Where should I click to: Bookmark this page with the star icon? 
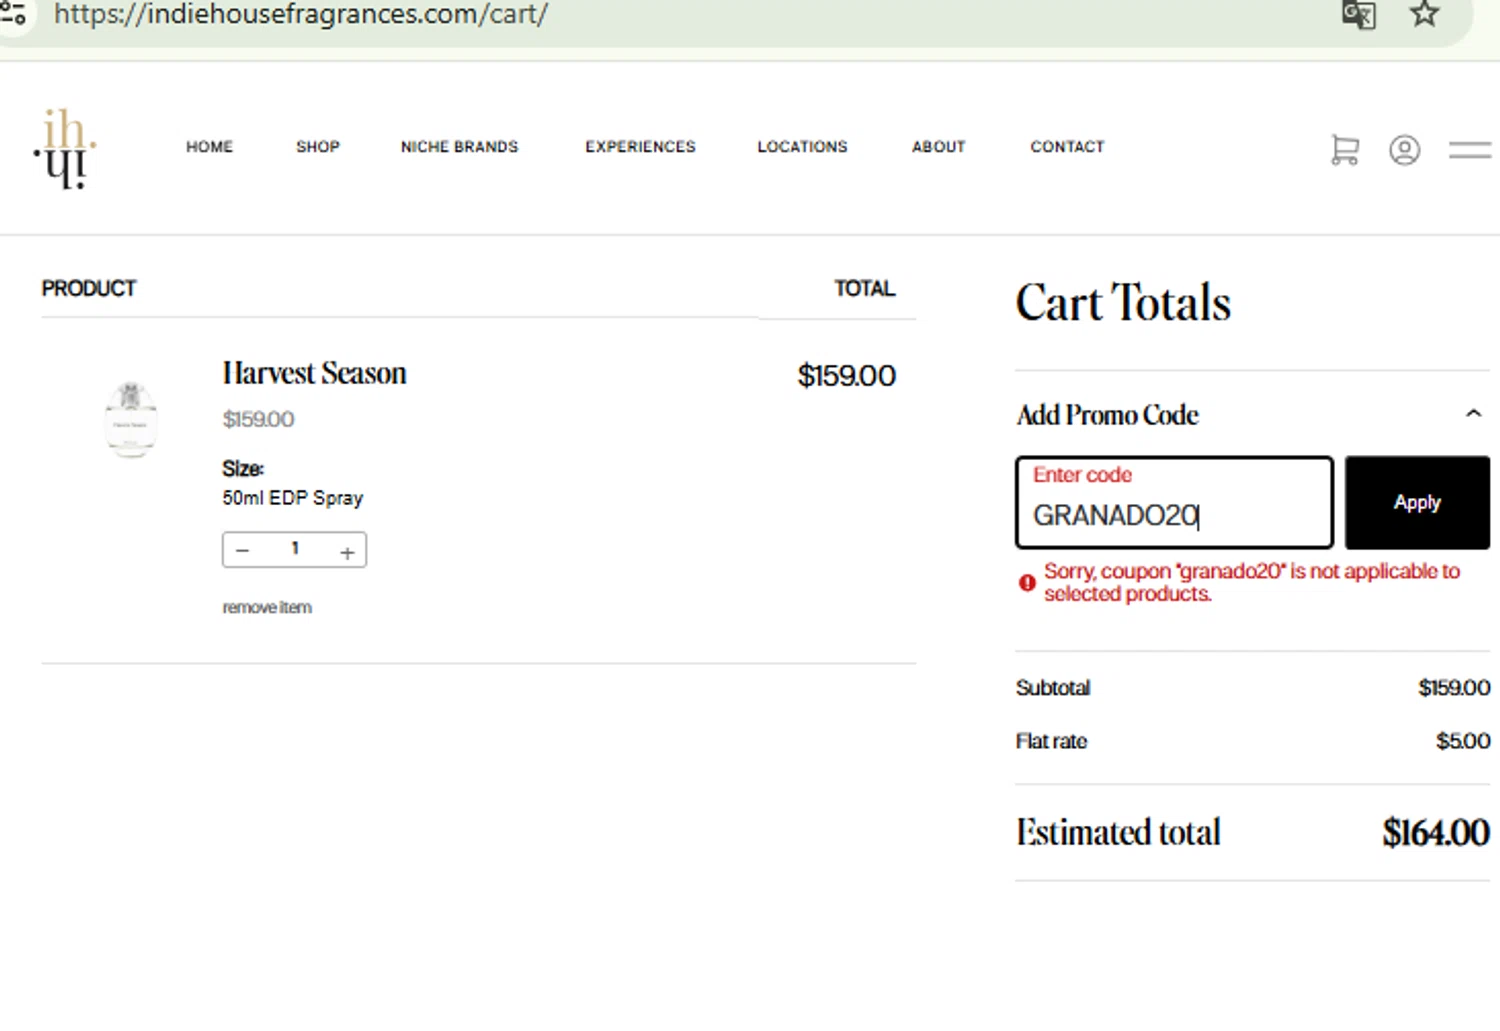pyautogui.click(x=1424, y=14)
